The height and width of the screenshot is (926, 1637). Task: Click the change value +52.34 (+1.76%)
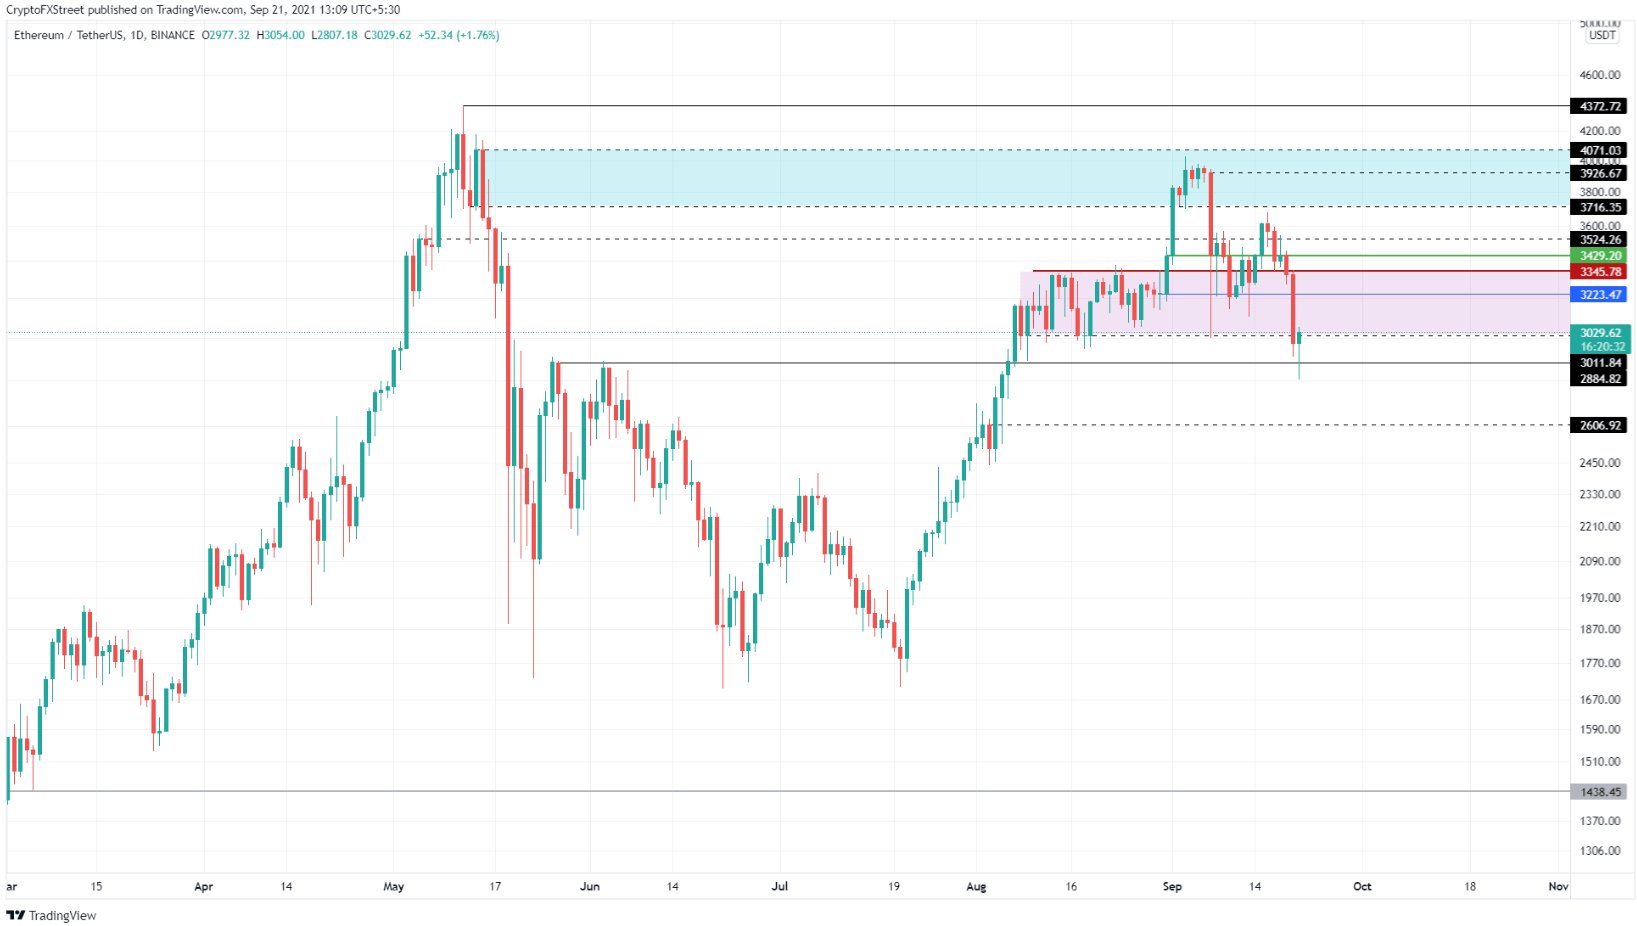(459, 35)
